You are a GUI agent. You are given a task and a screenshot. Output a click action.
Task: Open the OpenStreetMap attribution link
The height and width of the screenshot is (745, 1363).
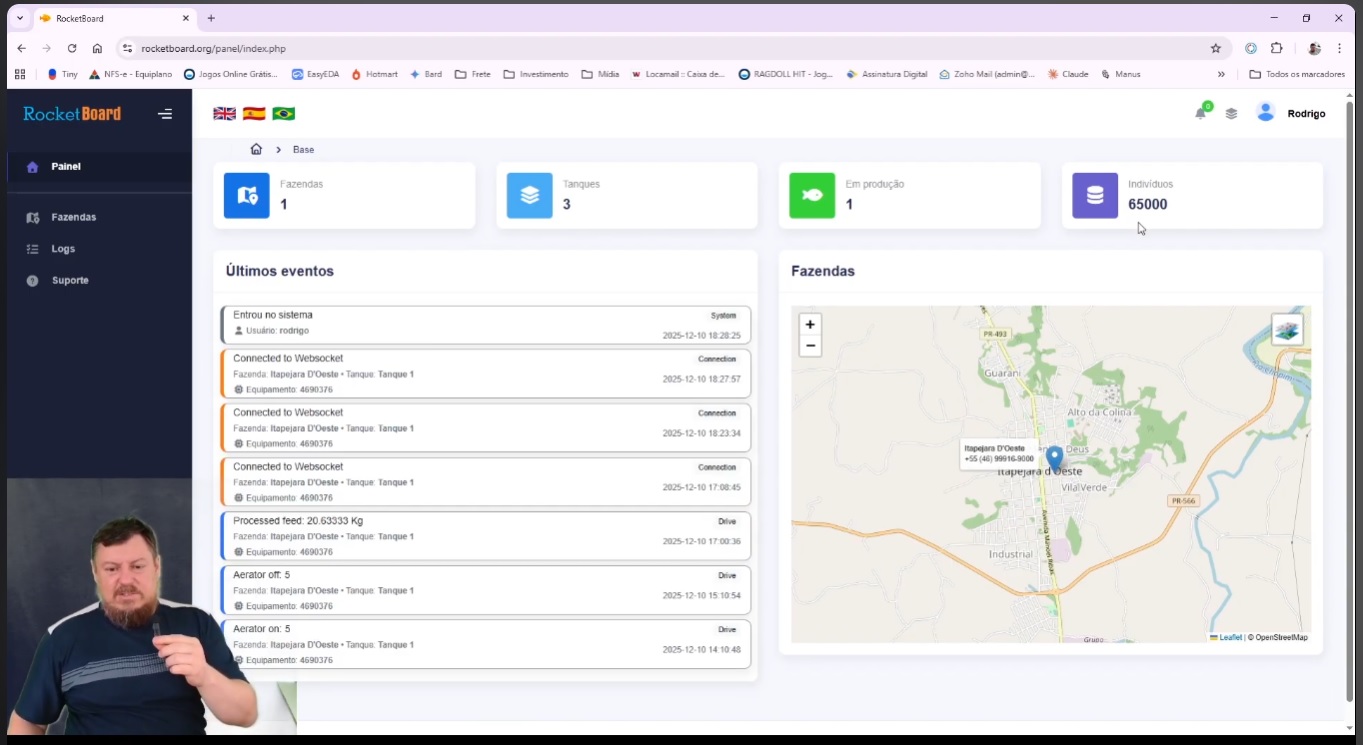click(x=1280, y=637)
